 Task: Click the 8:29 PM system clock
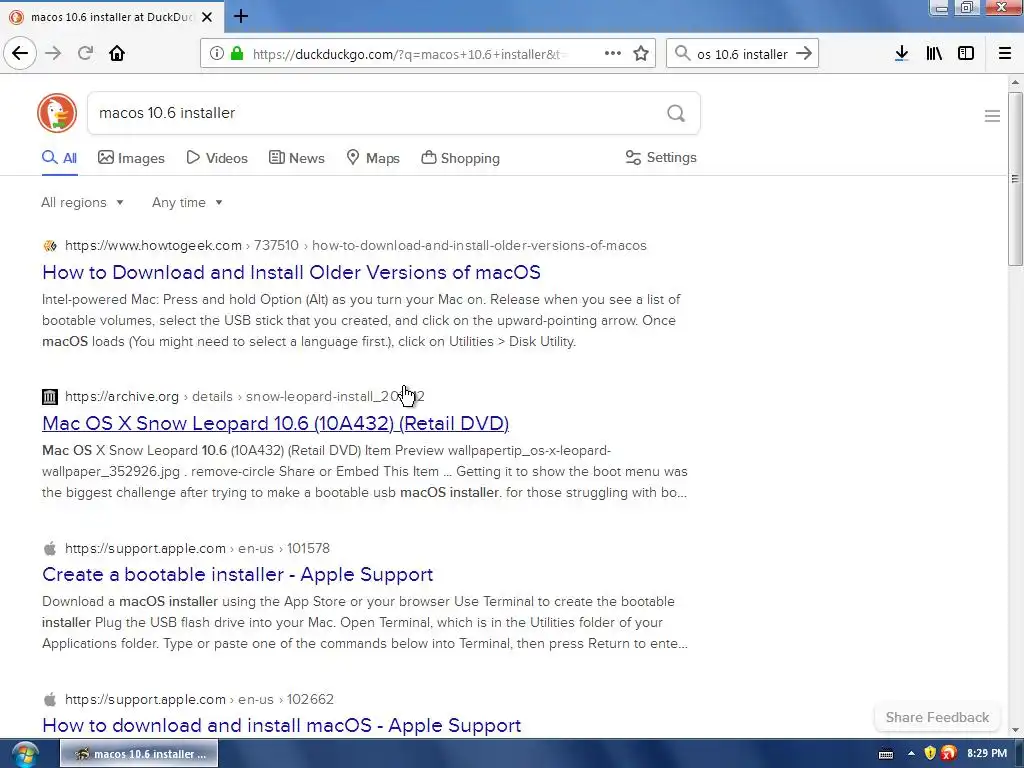tap(987, 754)
